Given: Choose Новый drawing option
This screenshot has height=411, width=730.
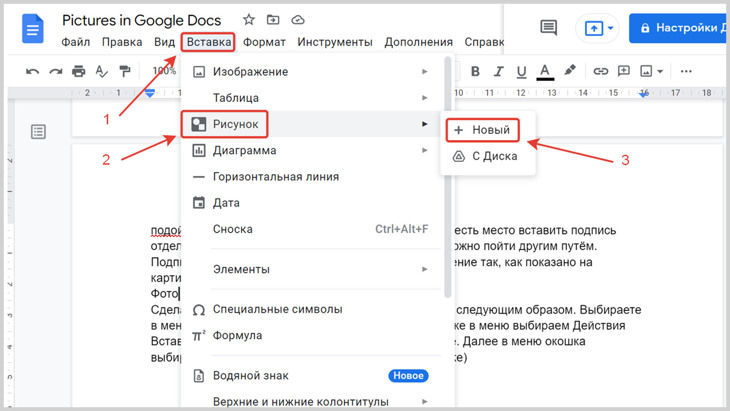Looking at the screenshot, I should click(487, 130).
